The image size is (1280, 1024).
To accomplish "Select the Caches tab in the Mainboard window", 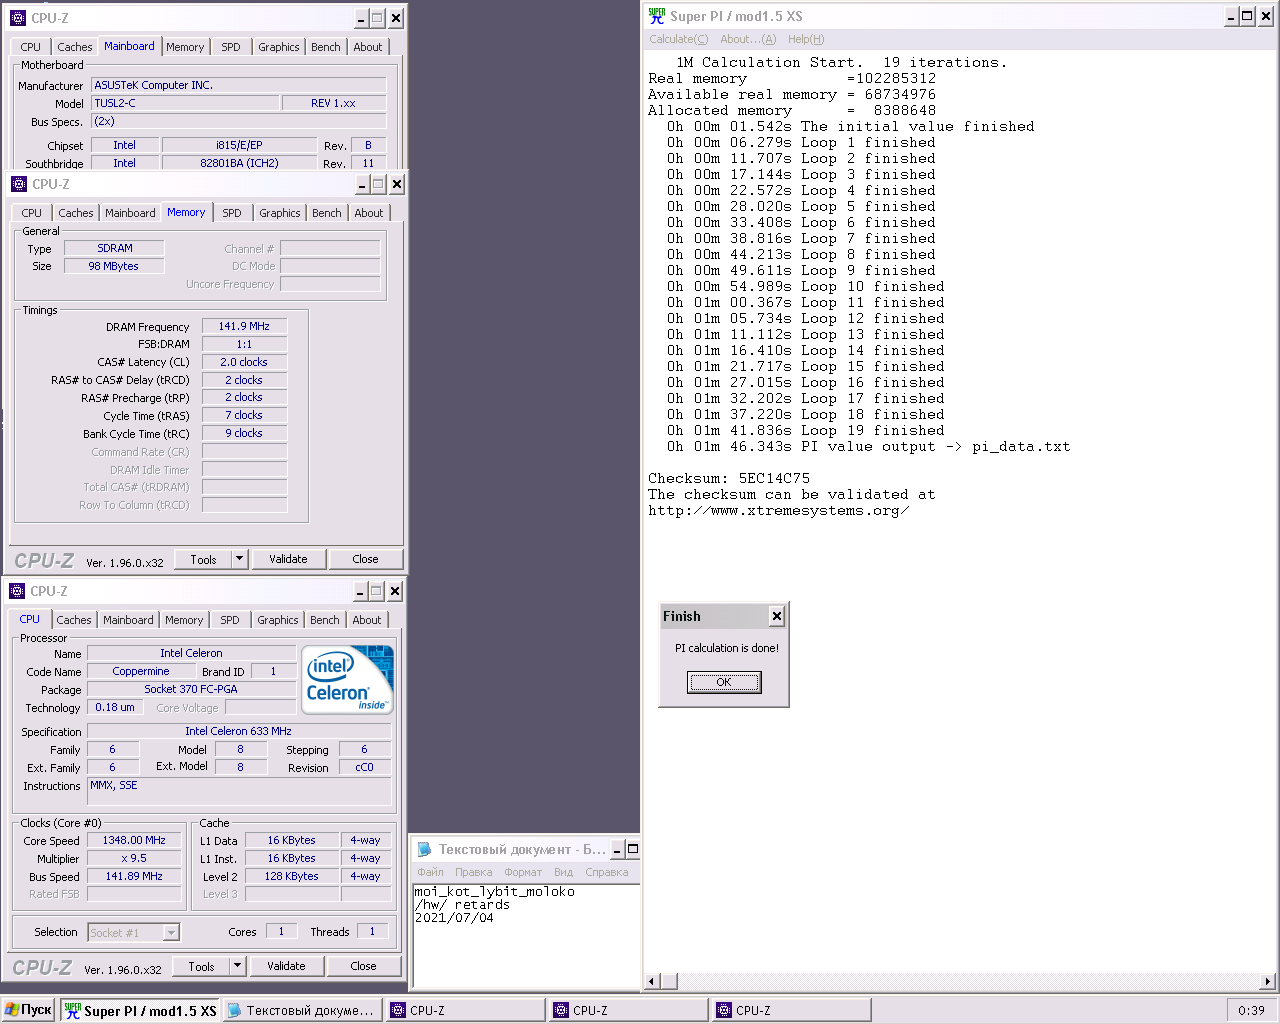I will pos(75,47).
